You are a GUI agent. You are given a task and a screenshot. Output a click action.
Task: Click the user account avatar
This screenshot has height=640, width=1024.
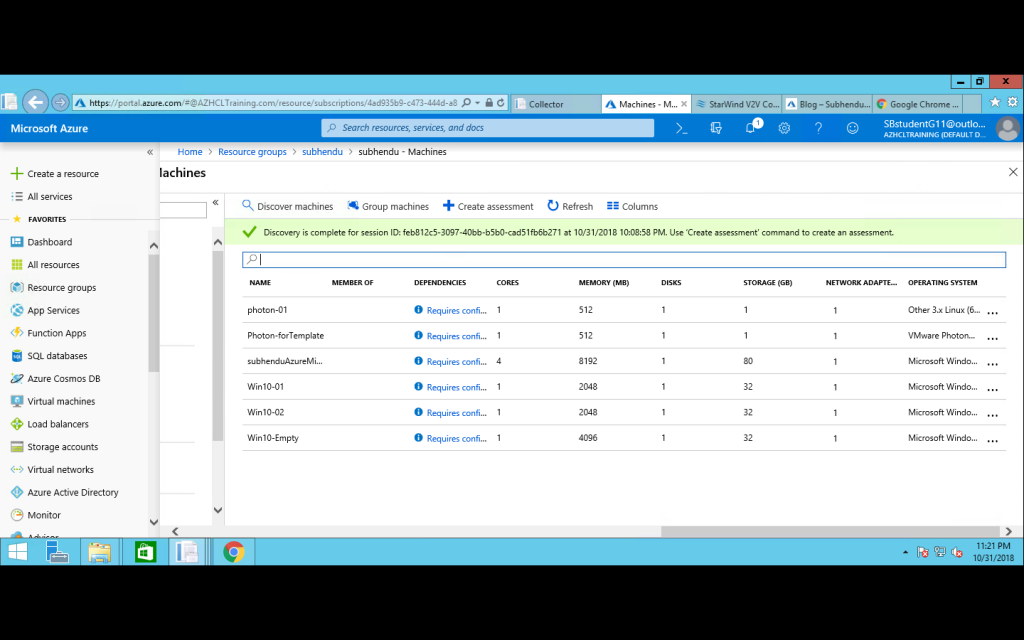tap(1007, 129)
